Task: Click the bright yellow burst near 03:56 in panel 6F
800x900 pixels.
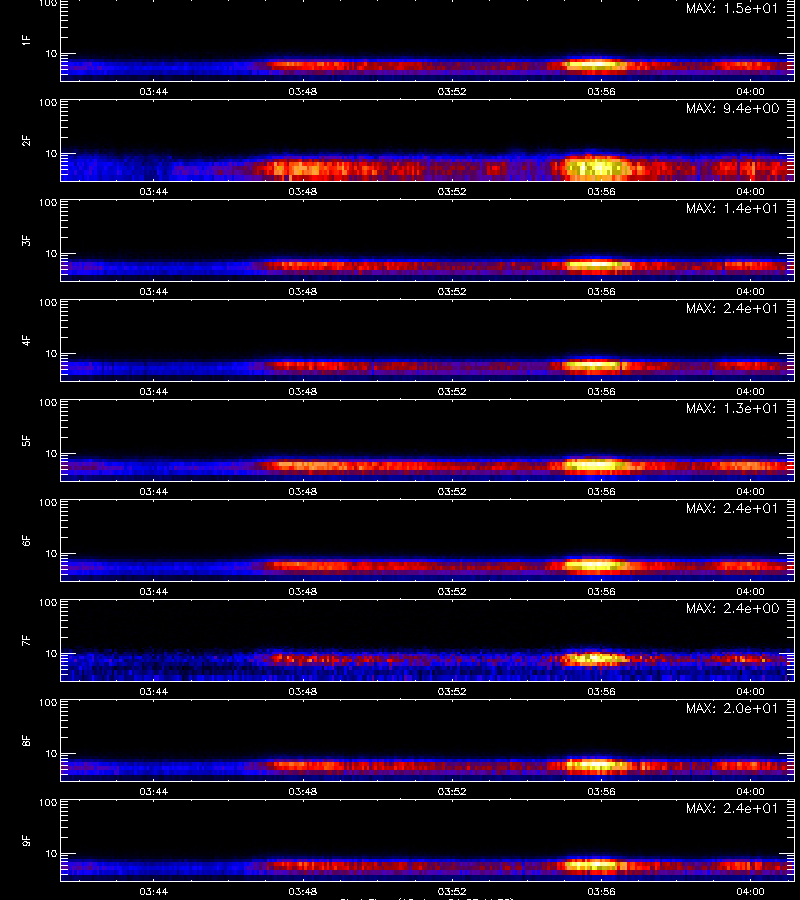Action: click(595, 566)
